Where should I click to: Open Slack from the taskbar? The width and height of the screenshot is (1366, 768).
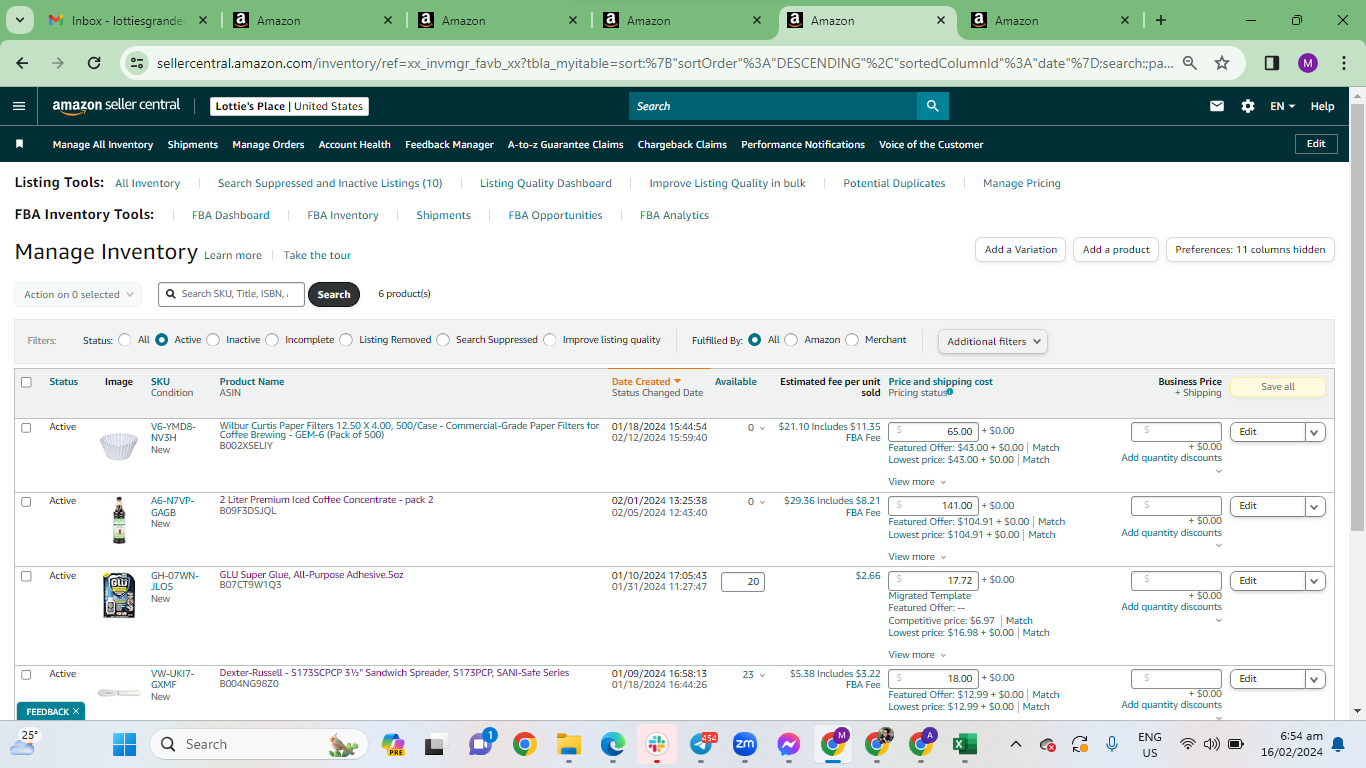[x=657, y=744]
